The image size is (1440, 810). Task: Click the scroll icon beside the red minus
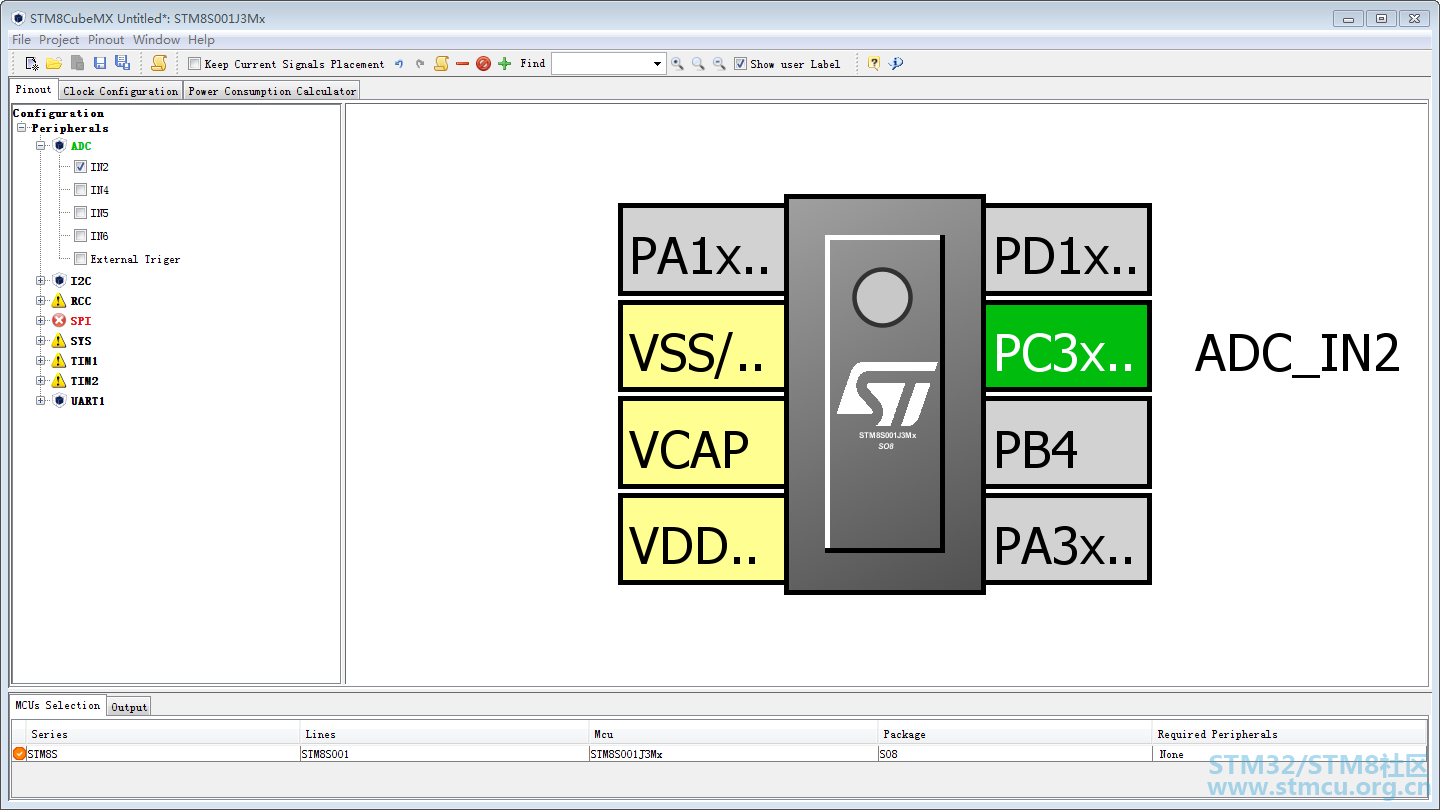pyautogui.click(x=441, y=63)
